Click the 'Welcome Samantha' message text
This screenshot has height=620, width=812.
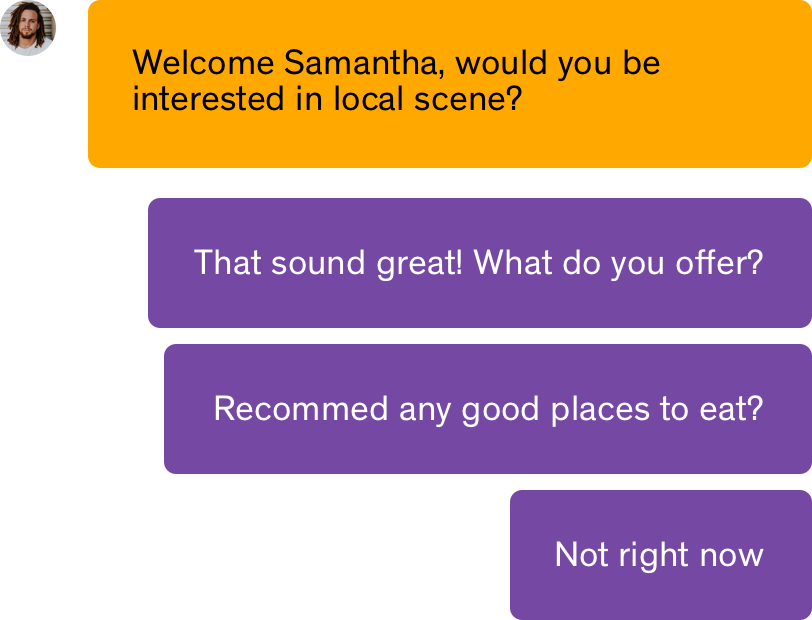(x=396, y=81)
